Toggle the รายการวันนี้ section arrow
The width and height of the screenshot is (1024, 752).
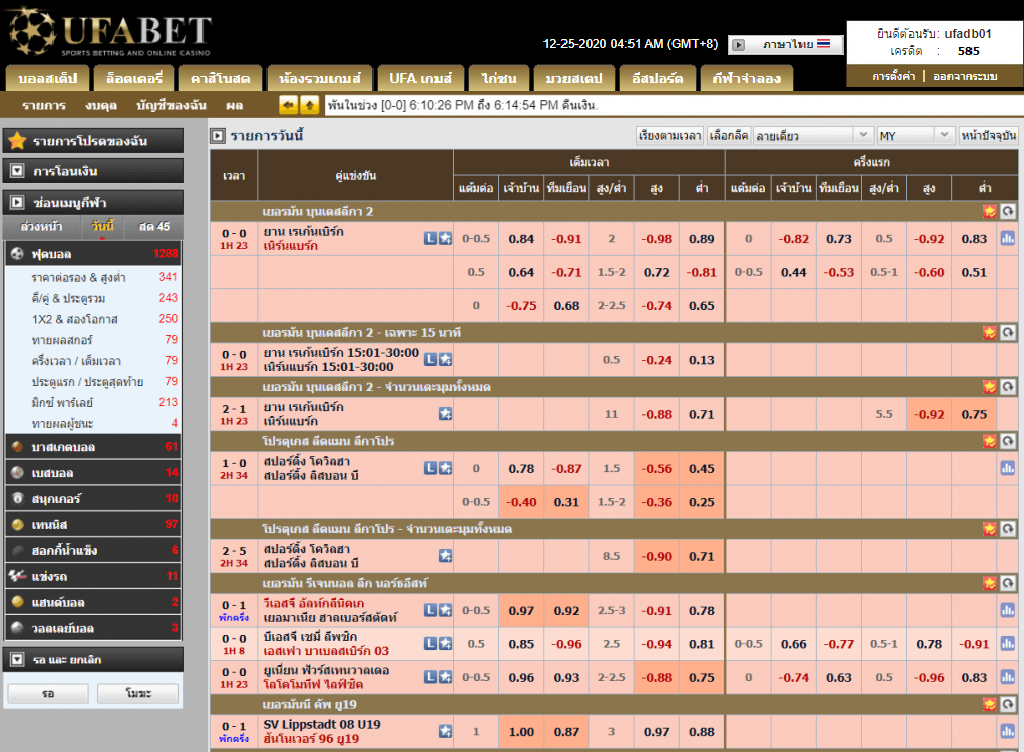click(217, 136)
